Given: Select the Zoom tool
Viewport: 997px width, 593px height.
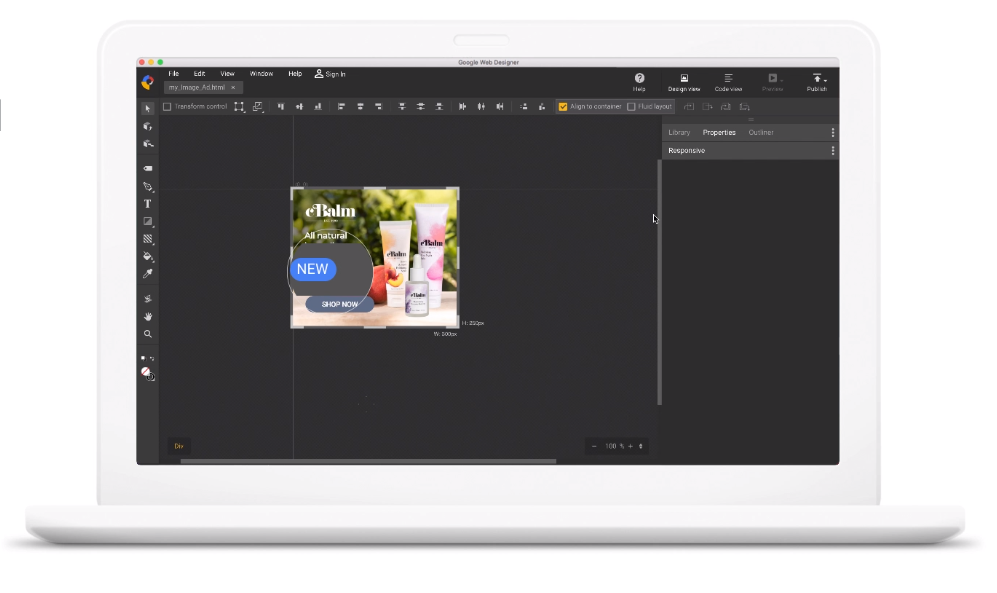Looking at the screenshot, I should (x=147, y=334).
